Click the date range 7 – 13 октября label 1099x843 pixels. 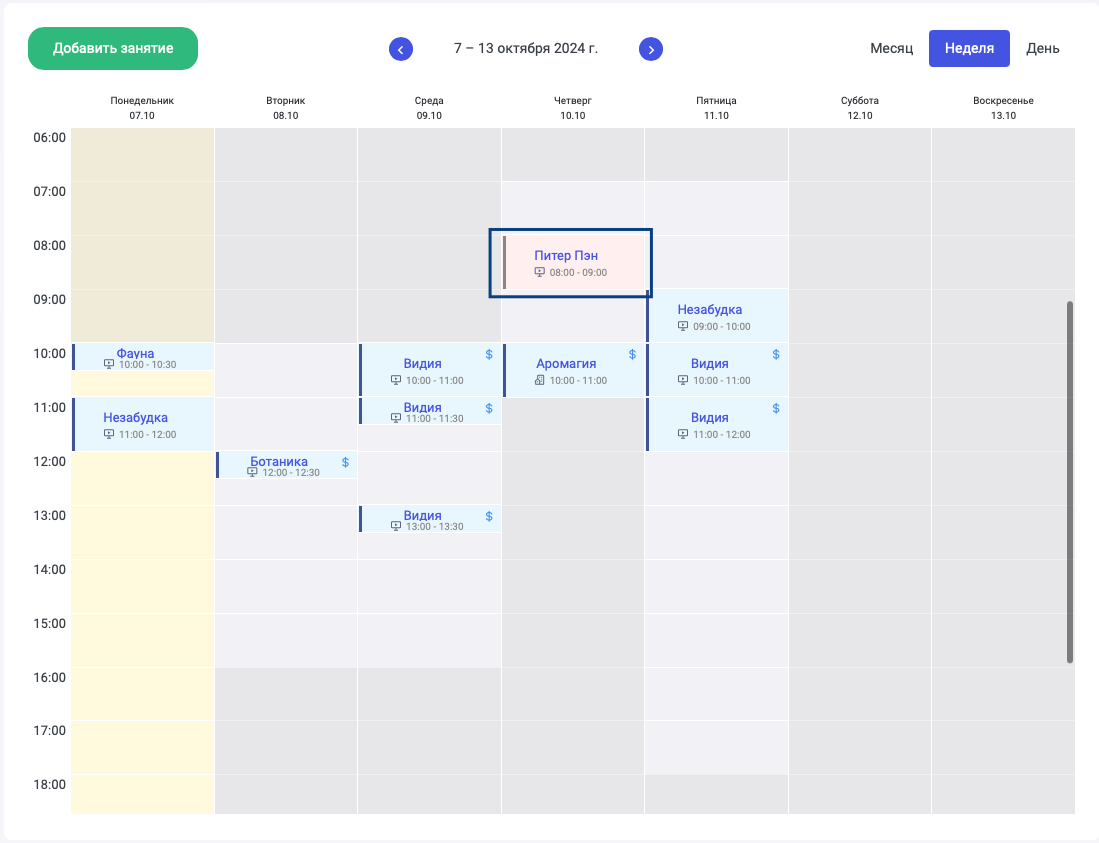point(525,49)
